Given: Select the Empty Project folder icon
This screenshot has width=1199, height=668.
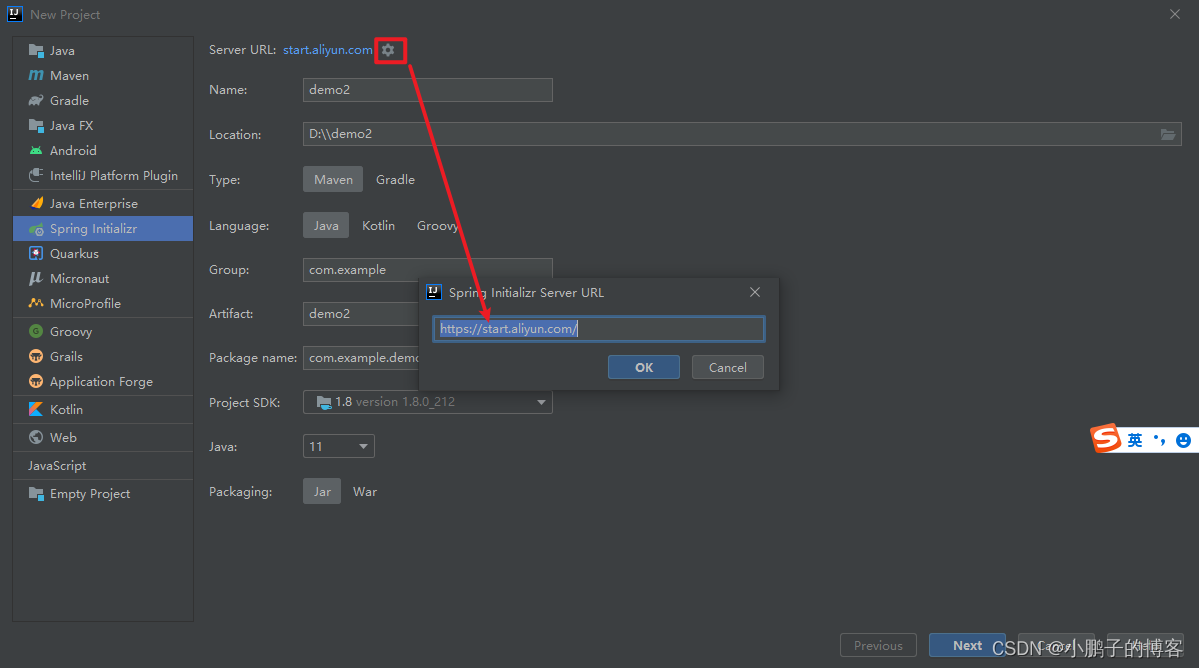Looking at the screenshot, I should point(36,494).
